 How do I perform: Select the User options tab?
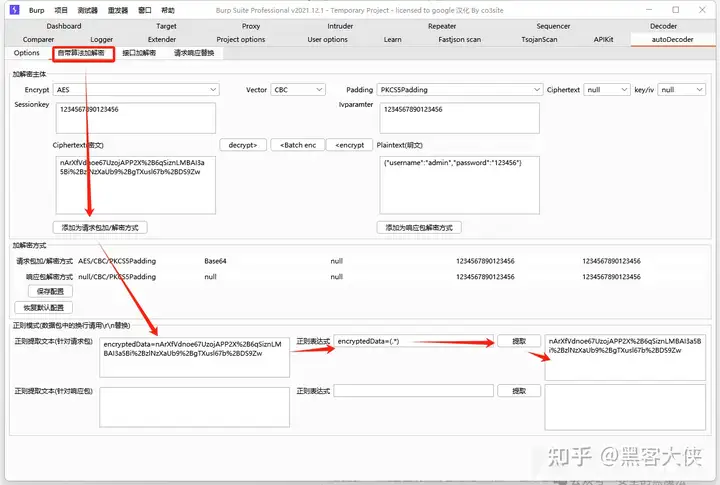(x=327, y=39)
